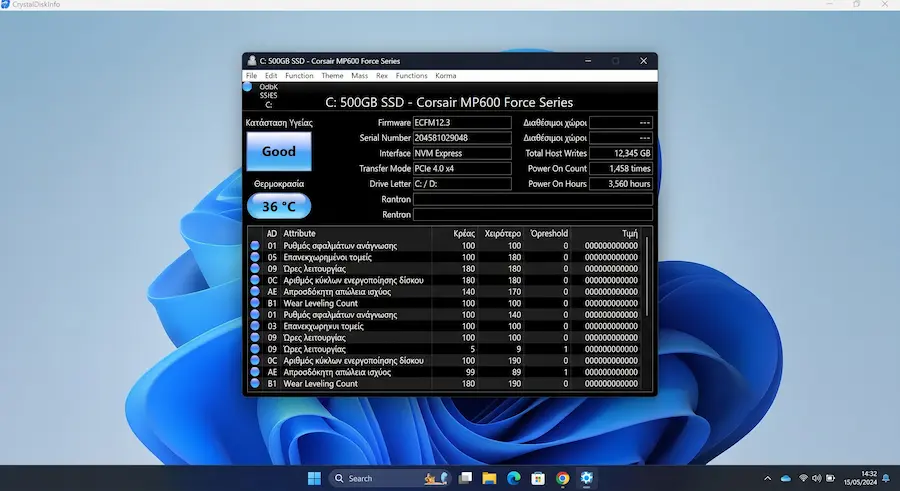Click status circle of B1 row with values 180 and 190
The image size is (900, 491).
pos(255,384)
